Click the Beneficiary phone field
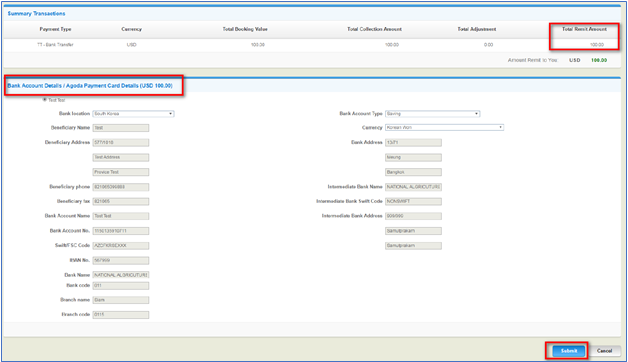Image resolution: width=628 pixels, height=362 pixels. [x=121, y=187]
